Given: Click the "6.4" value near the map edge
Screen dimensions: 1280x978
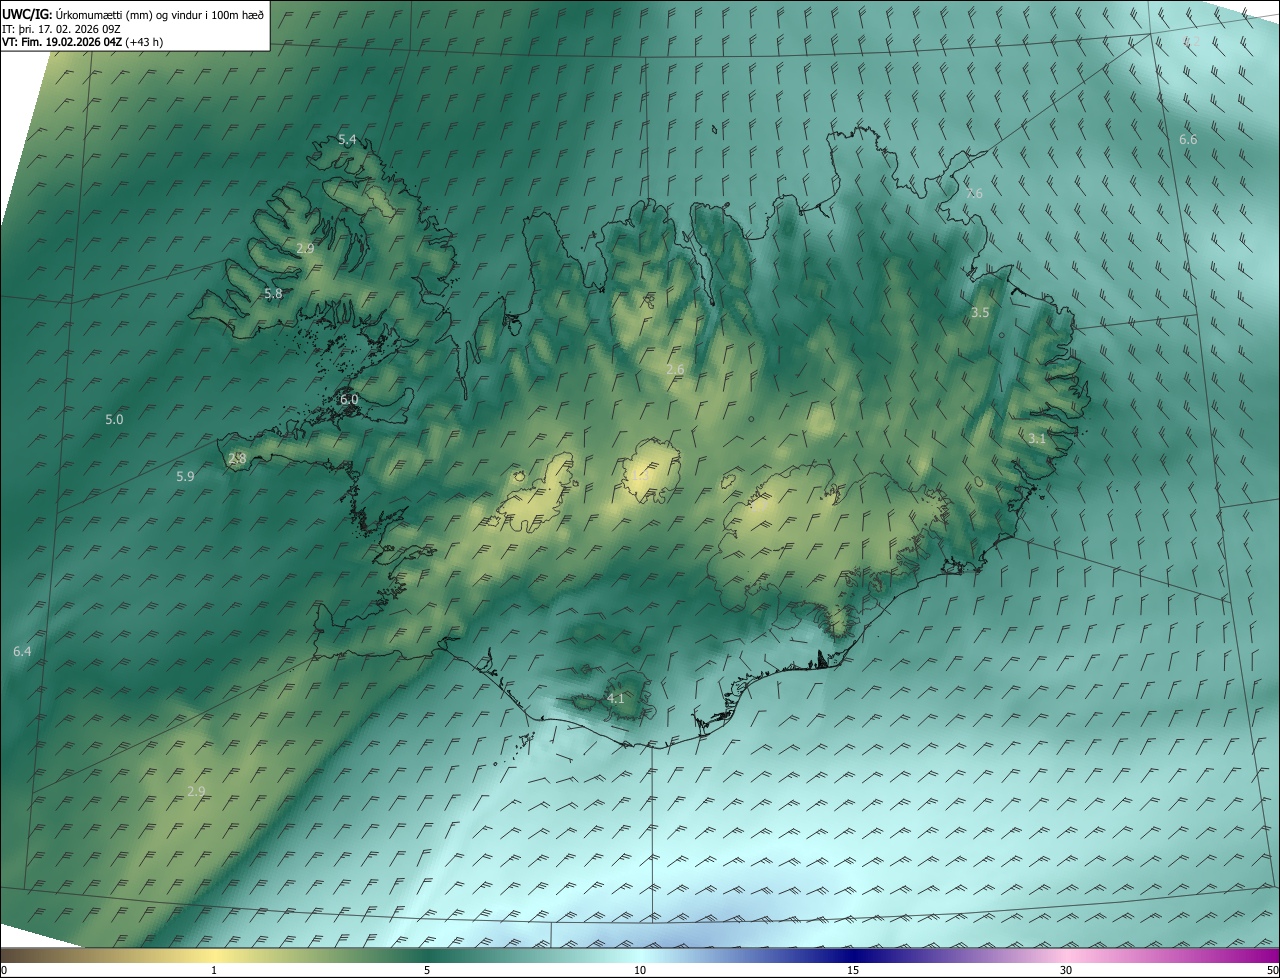Looking at the screenshot, I should [x=22, y=652].
